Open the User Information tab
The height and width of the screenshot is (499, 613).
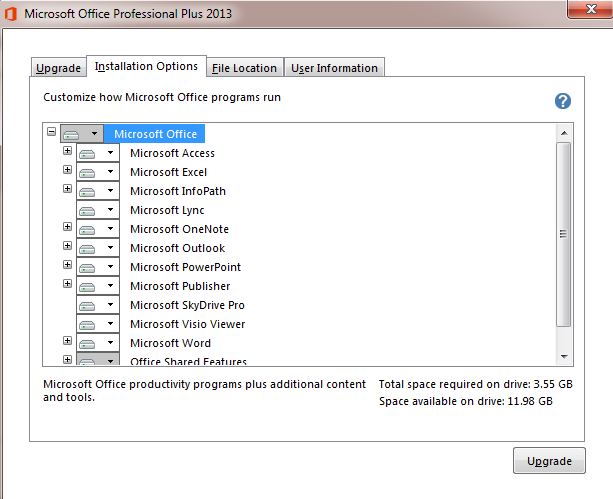[x=334, y=68]
